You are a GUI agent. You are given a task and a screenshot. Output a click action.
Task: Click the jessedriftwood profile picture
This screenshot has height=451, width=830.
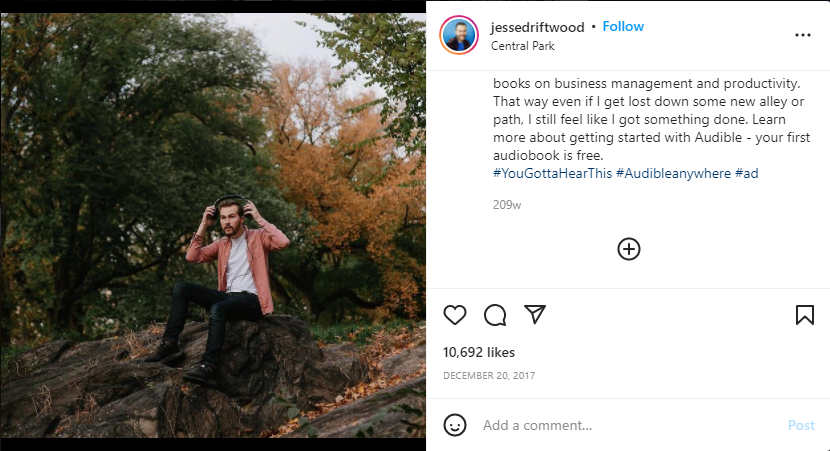click(x=459, y=35)
